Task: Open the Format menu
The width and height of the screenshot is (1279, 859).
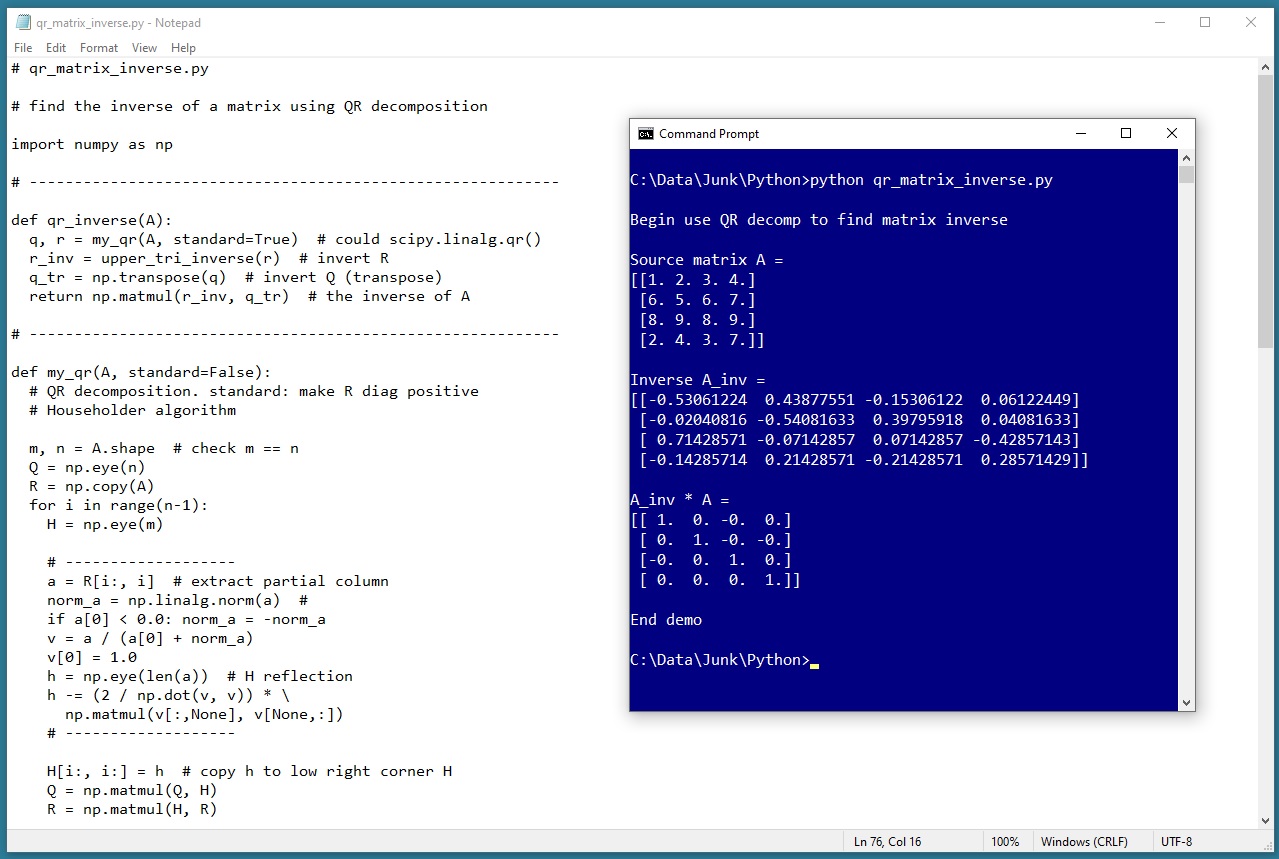Action: pyautogui.click(x=99, y=48)
